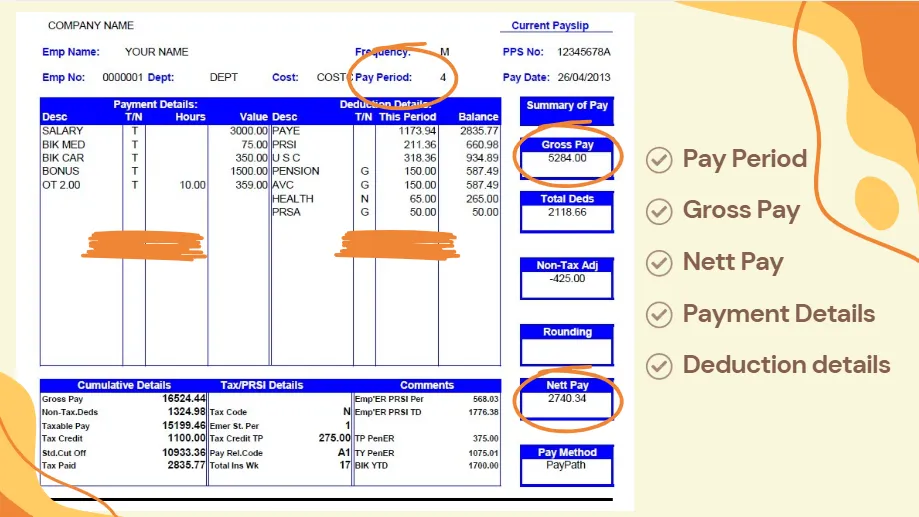This screenshot has width=919, height=517.
Task: Click BIK YTD value 1700.00
Action: pos(483,466)
